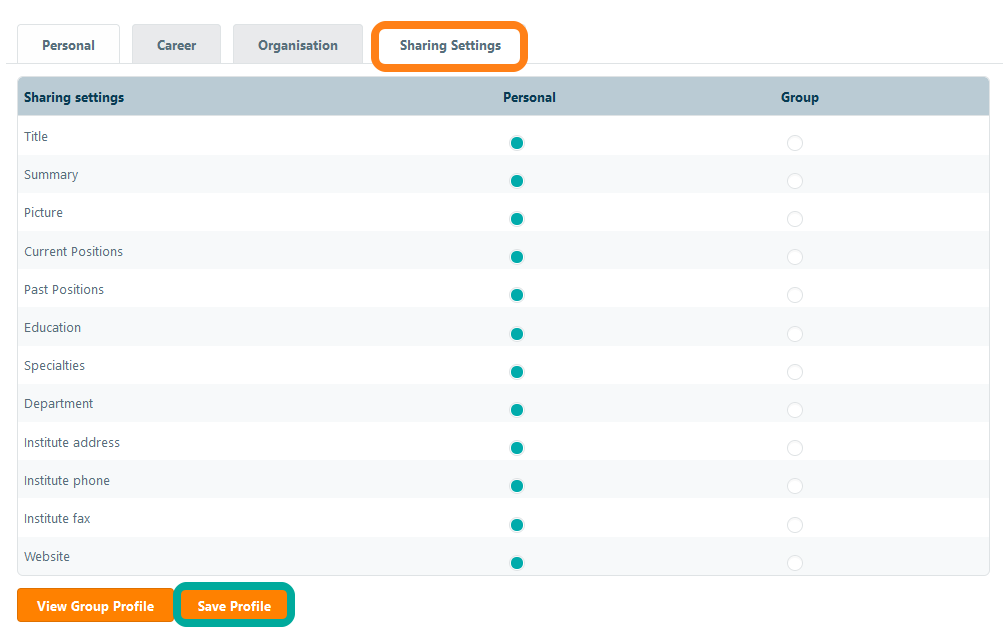Choose Group for Current Positions

(795, 257)
